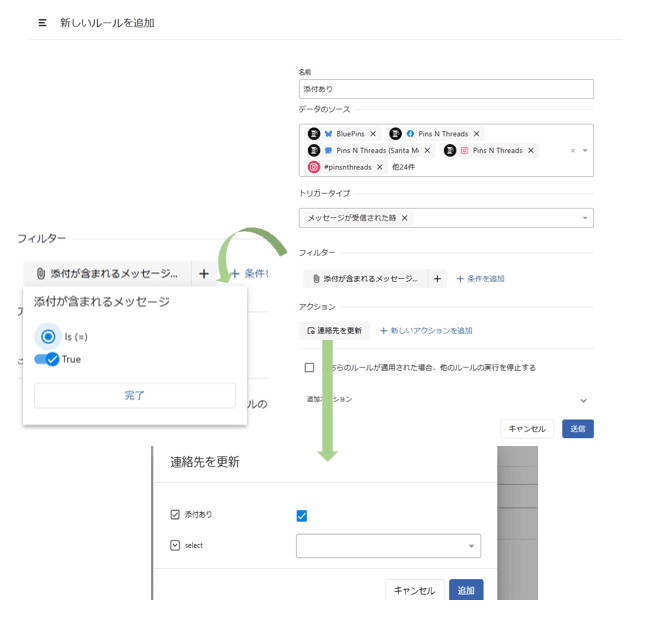The width and height of the screenshot is (668, 640).
Task: Click the 連絡先を更新 action chip
Action: click(334, 330)
